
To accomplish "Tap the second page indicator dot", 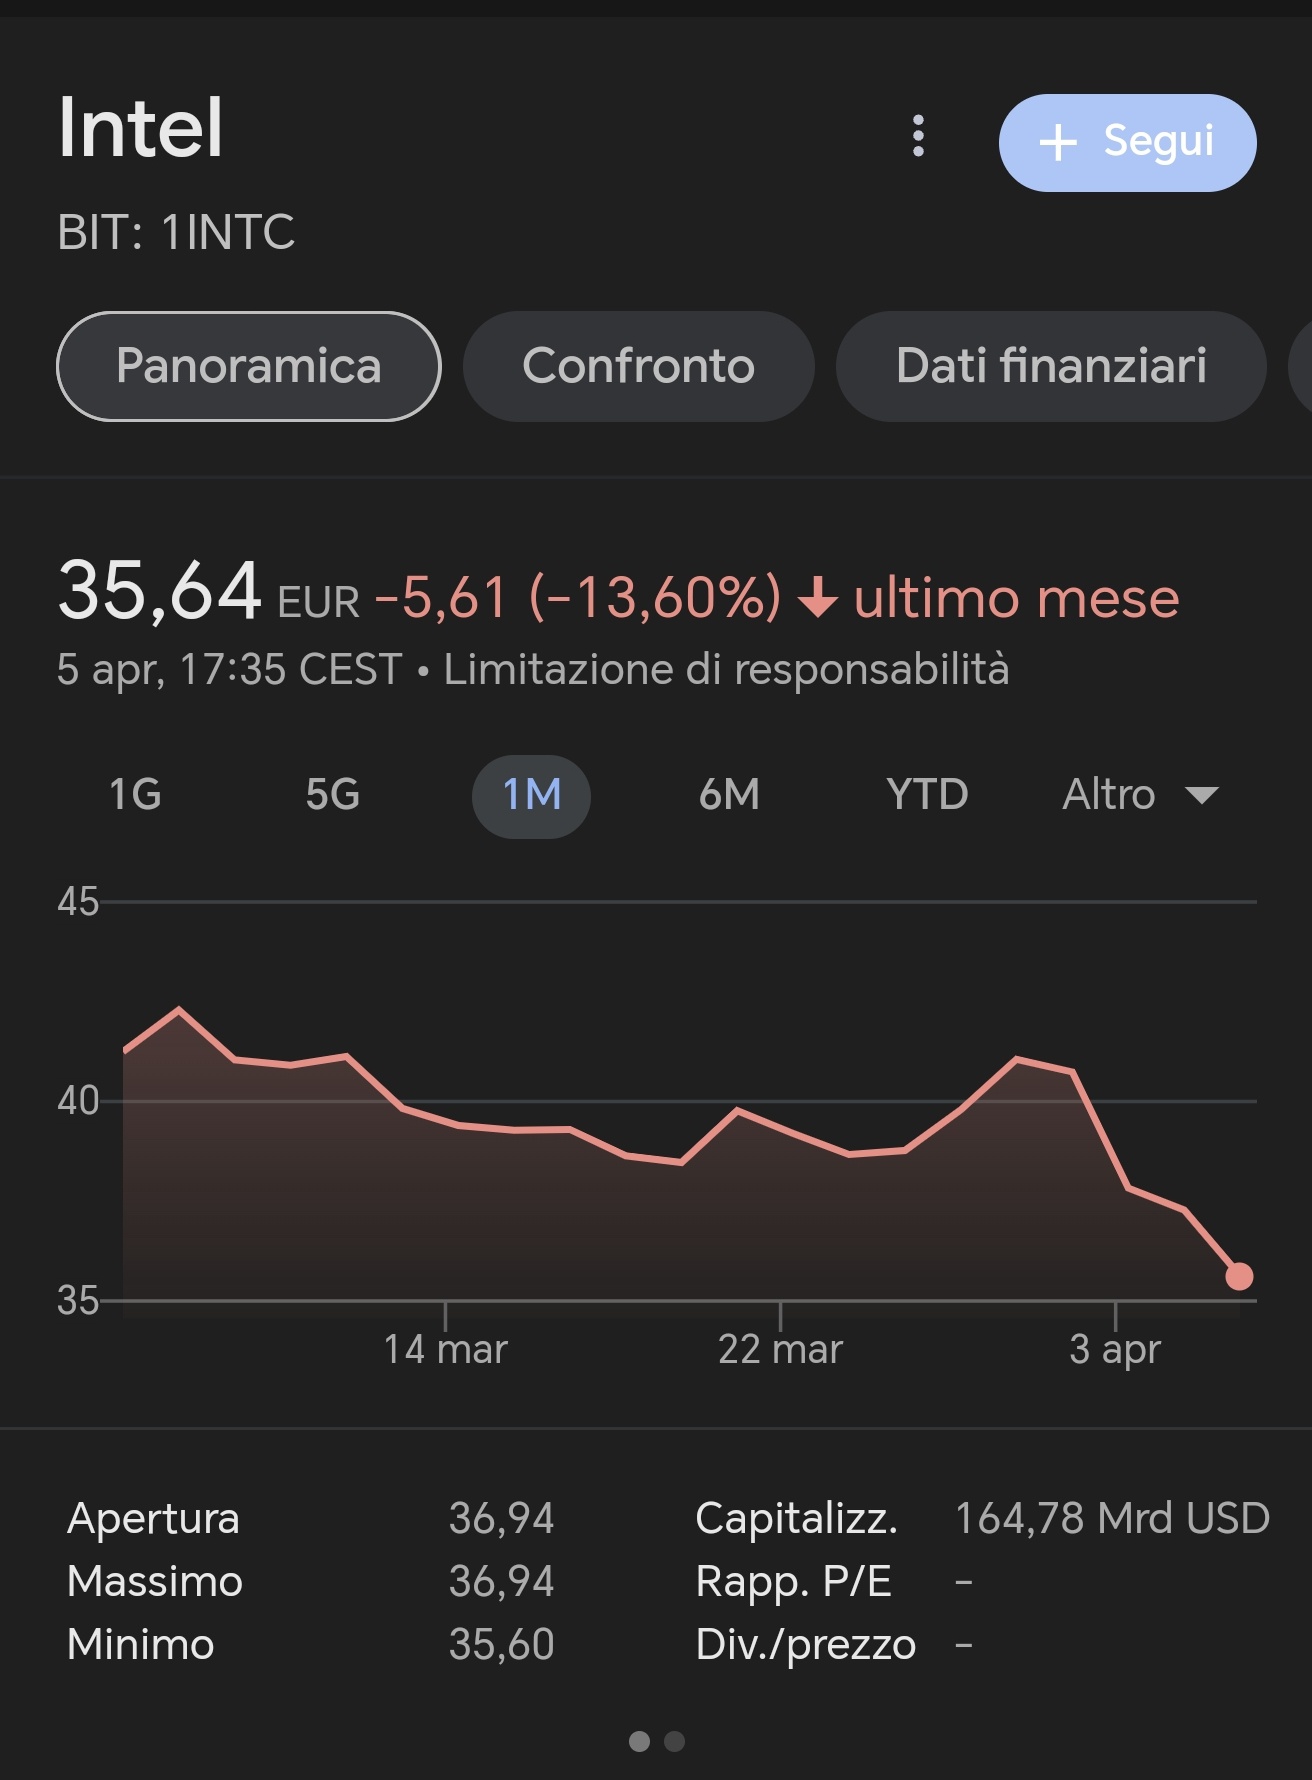I will 675,1741.
